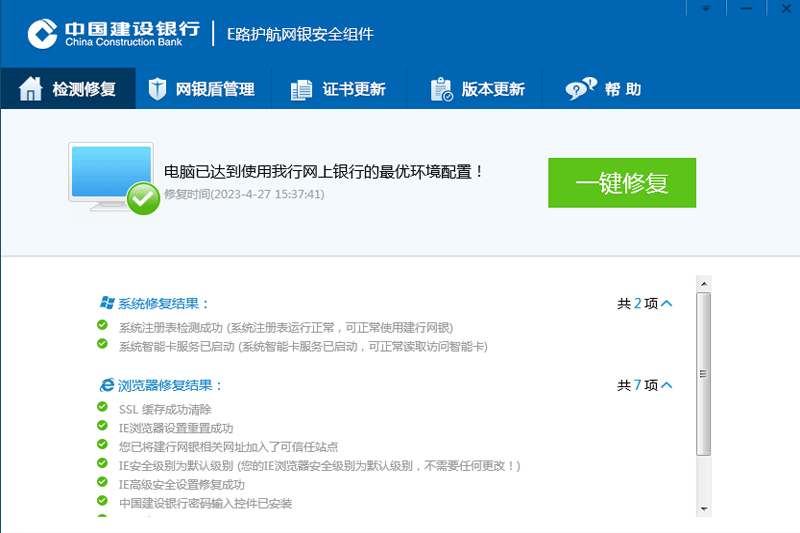Click the green checkmark badge on monitor
The height and width of the screenshot is (533, 800).
143,198
